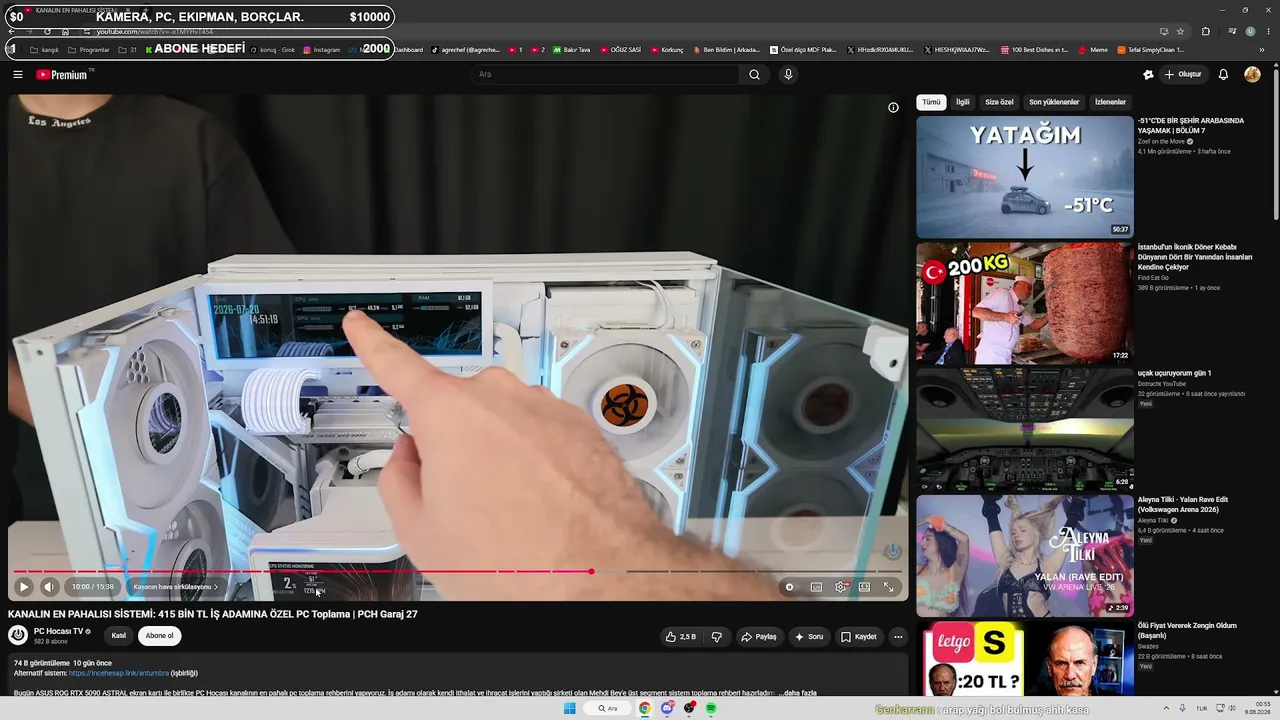
Task: Open the account avatar menu
Action: coord(1252,74)
